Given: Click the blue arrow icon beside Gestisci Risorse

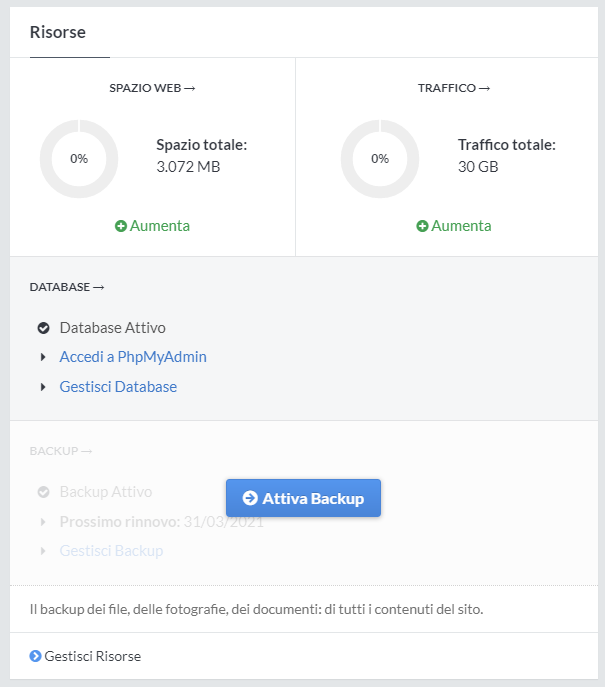Looking at the screenshot, I should (x=36, y=657).
